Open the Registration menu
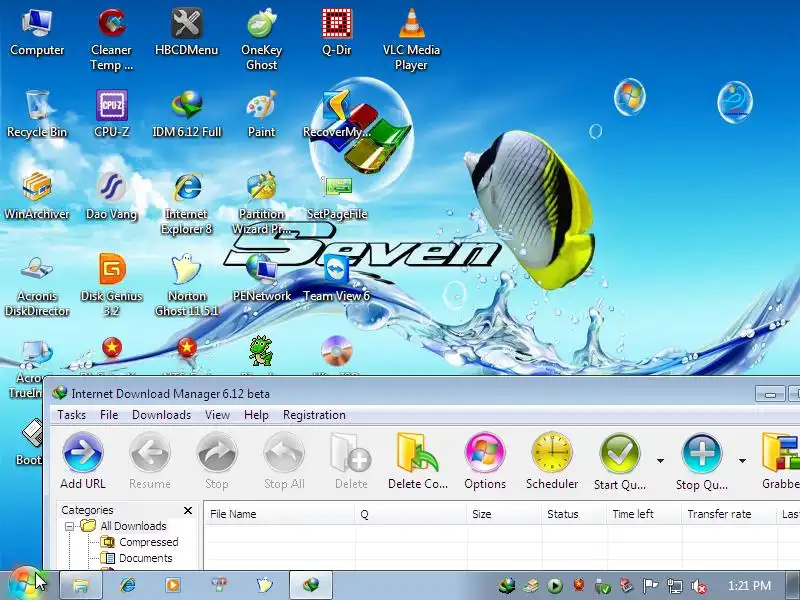This screenshot has height=600, width=800. [x=314, y=415]
